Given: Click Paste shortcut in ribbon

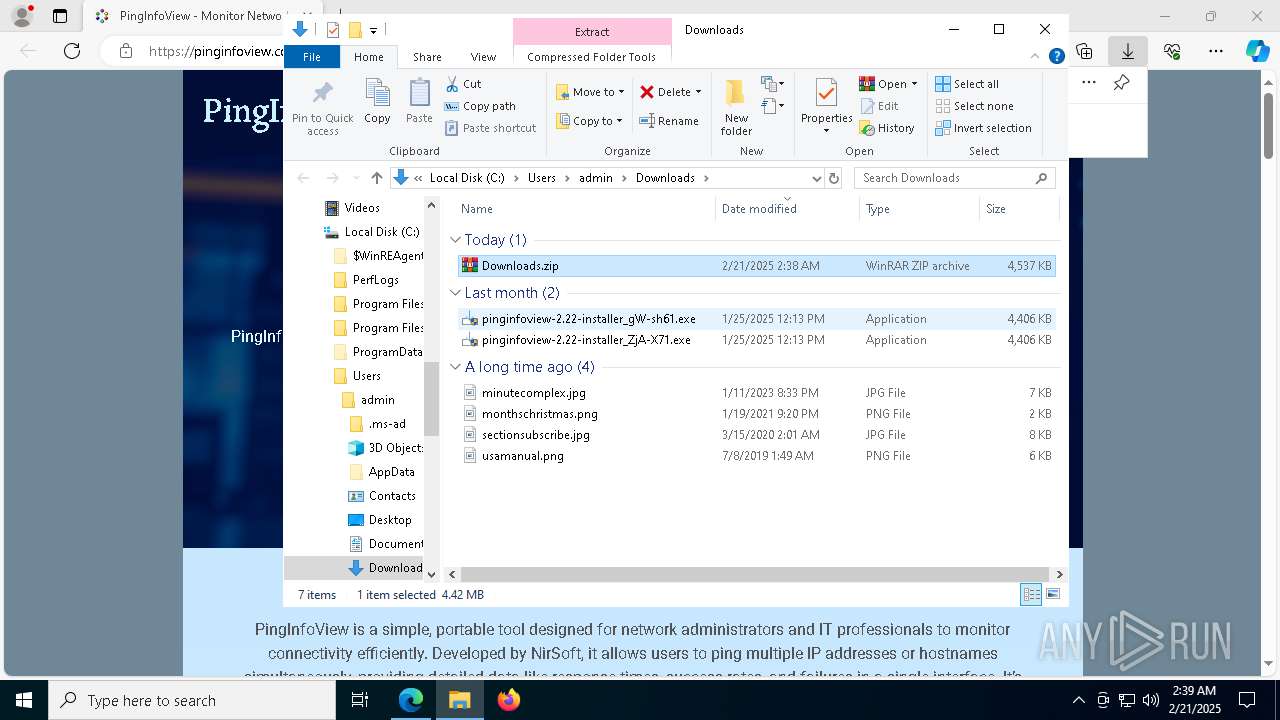Looking at the screenshot, I should (x=490, y=128).
